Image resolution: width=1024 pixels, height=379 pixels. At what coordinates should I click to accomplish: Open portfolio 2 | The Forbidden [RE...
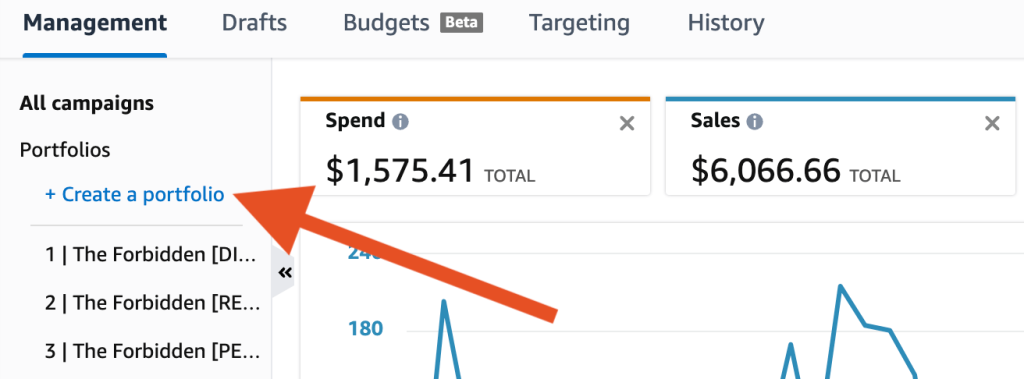click(153, 303)
